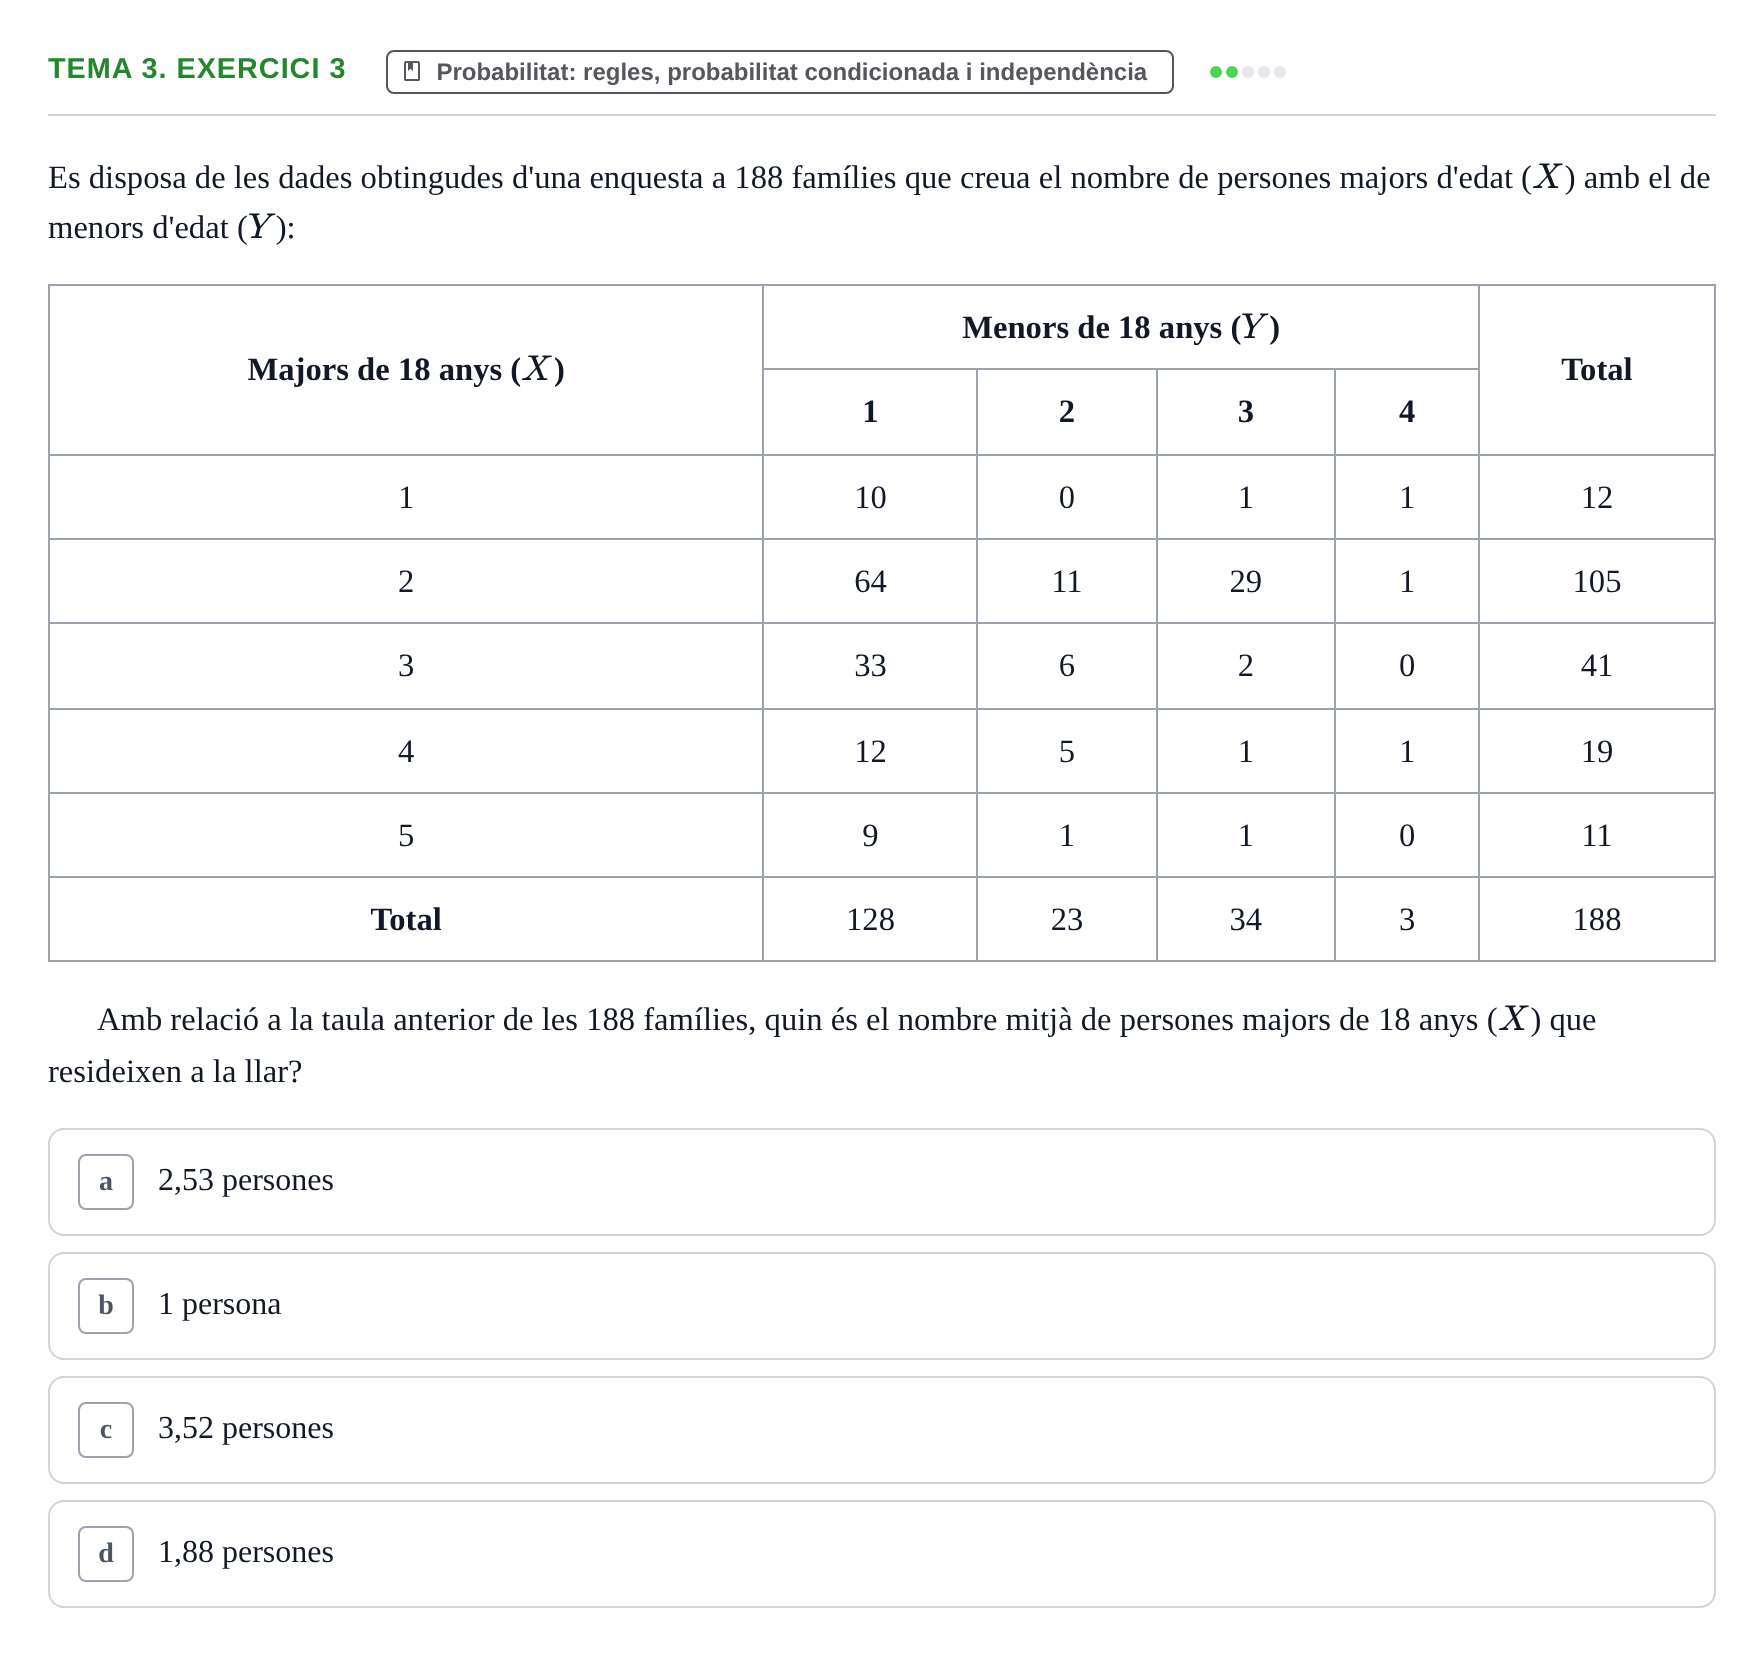
Task: Click the Total row label
Action: tap(406, 920)
